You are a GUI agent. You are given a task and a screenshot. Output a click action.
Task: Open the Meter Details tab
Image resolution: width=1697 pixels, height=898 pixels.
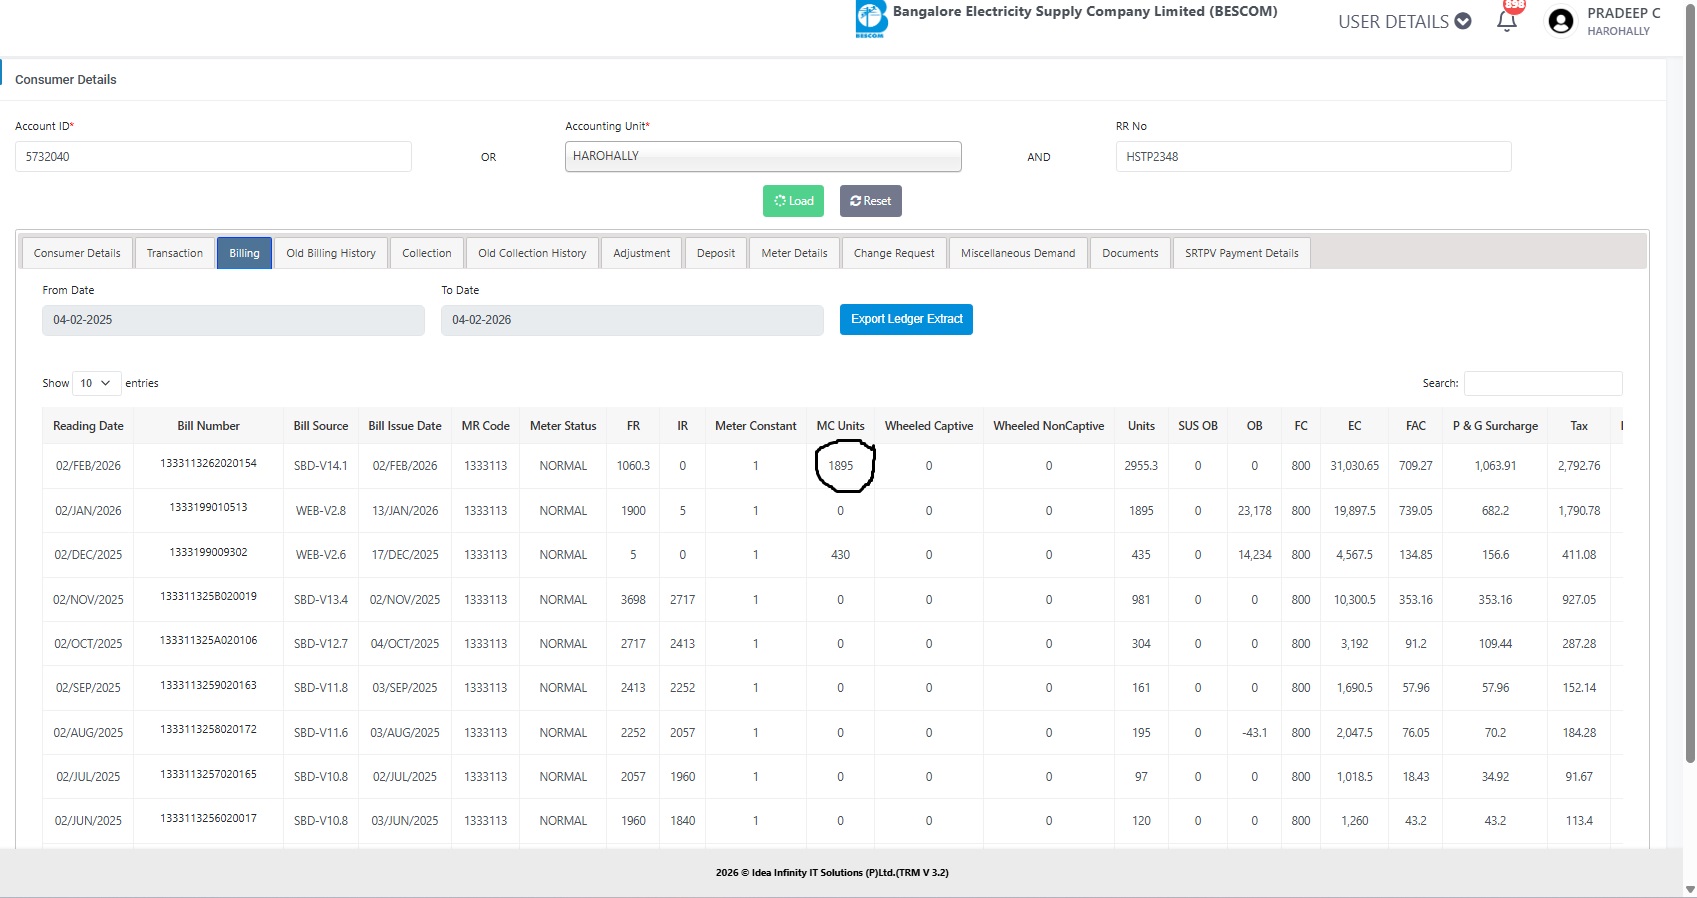(794, 253)
